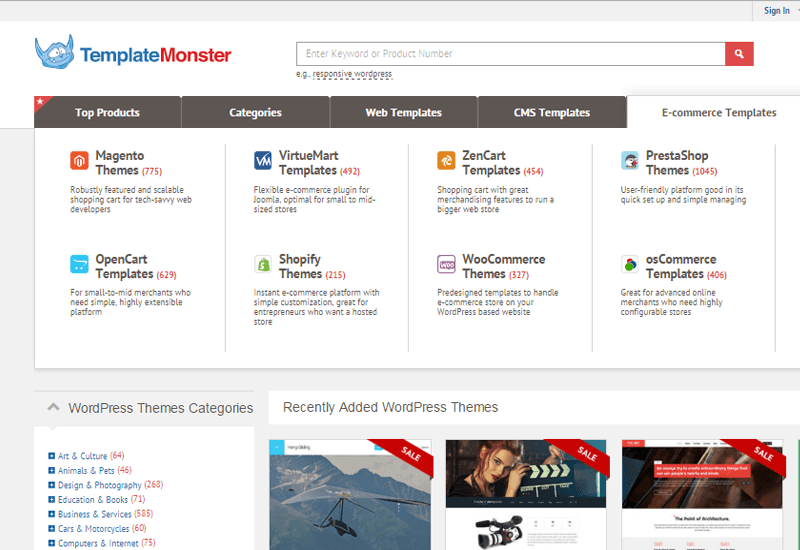
Task: Click Cars & Motorcycles category link
Action: tap(93, 529)
